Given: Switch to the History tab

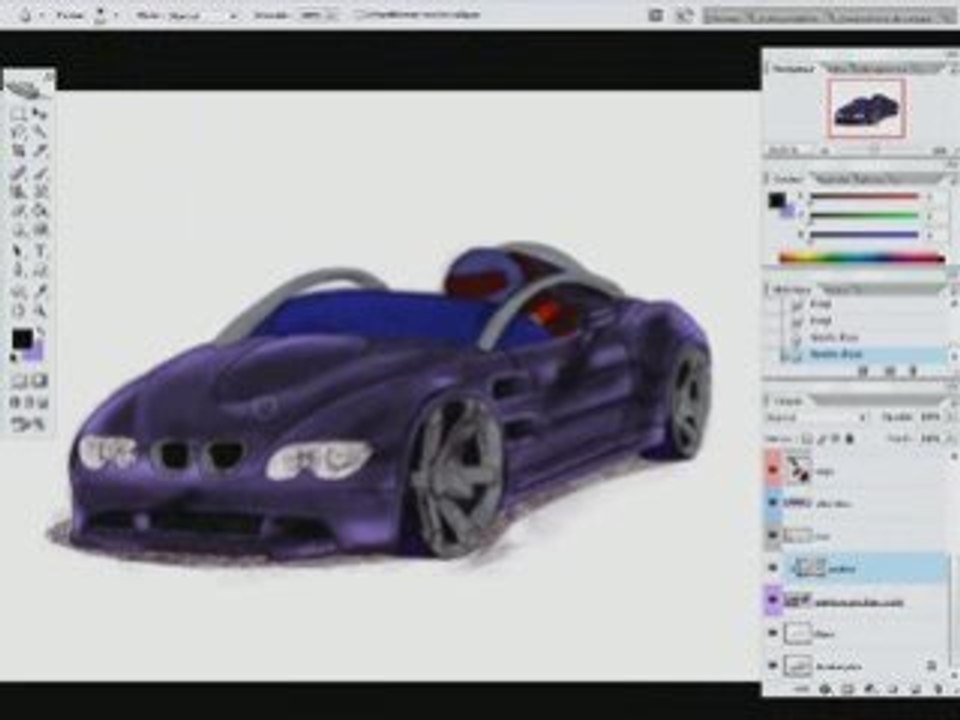Looking at the screenshot, I should 793,290.
